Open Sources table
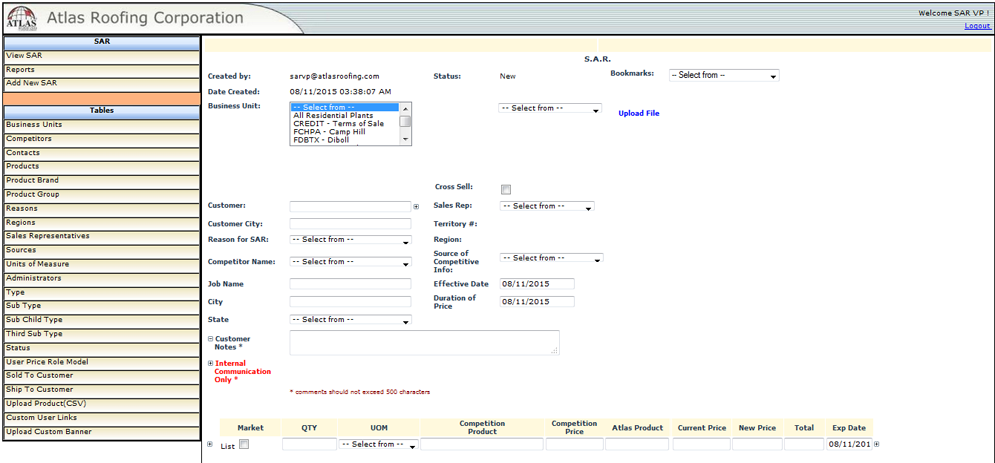The width and height of the screenshot is (995, 463). 102,251
